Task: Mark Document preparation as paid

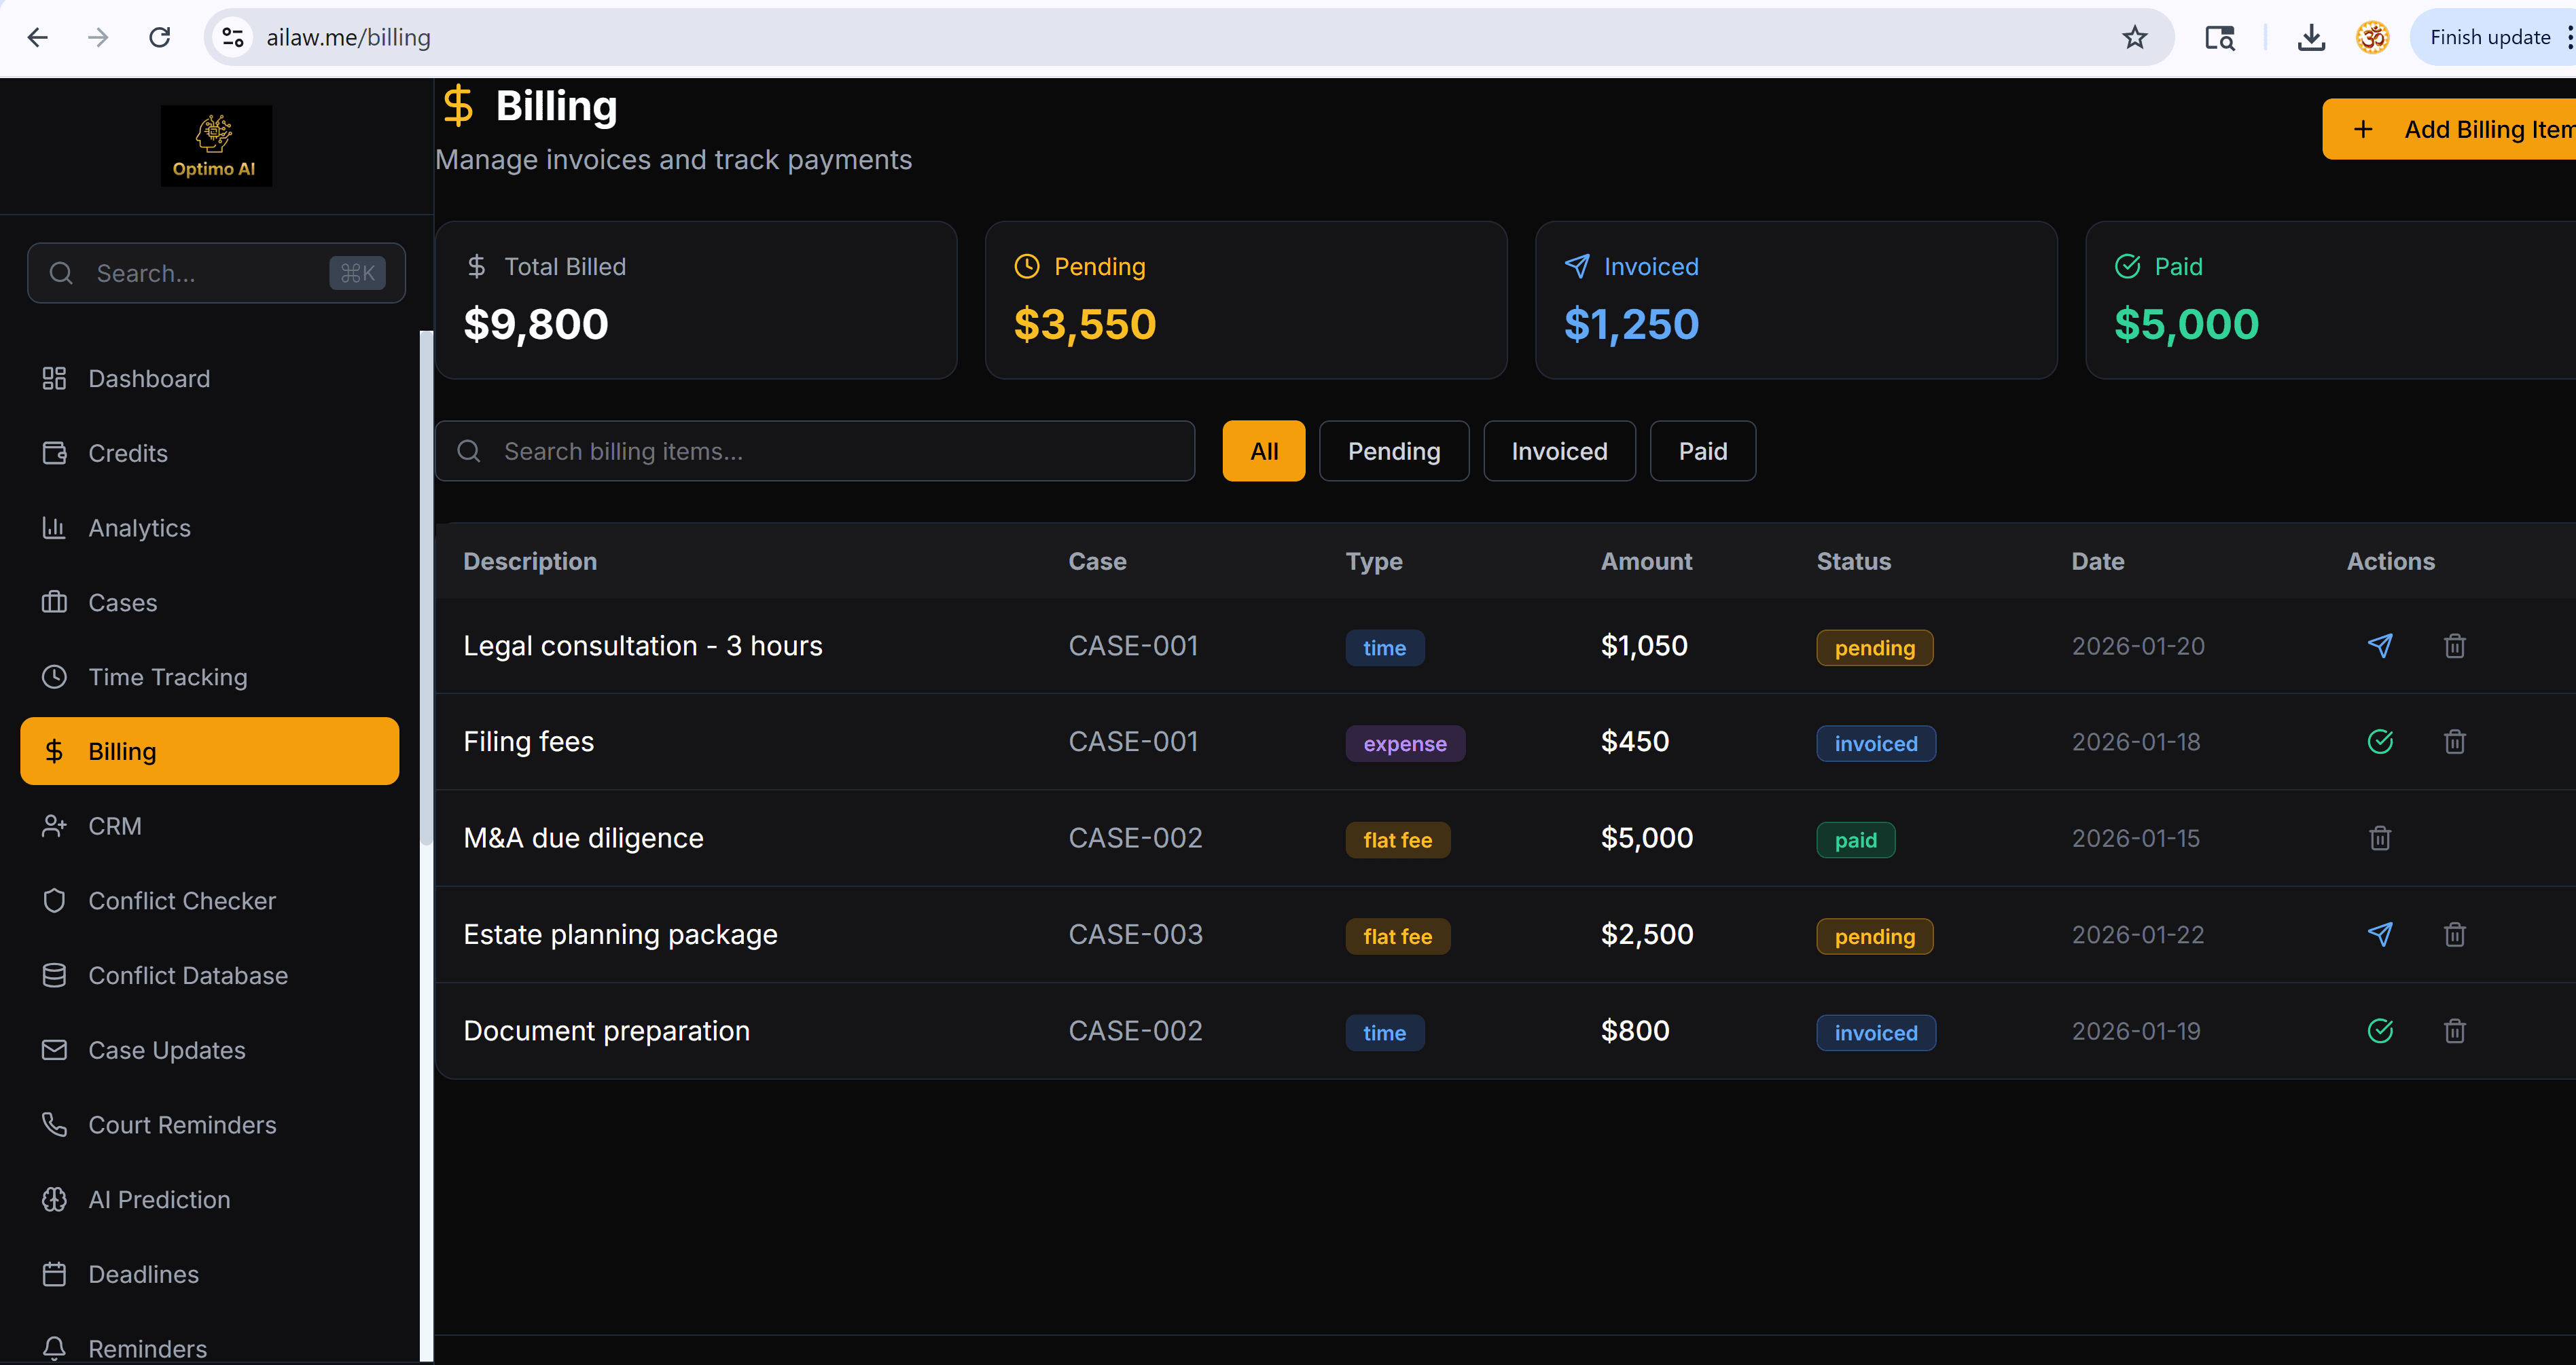Action: point(2380,1031)
